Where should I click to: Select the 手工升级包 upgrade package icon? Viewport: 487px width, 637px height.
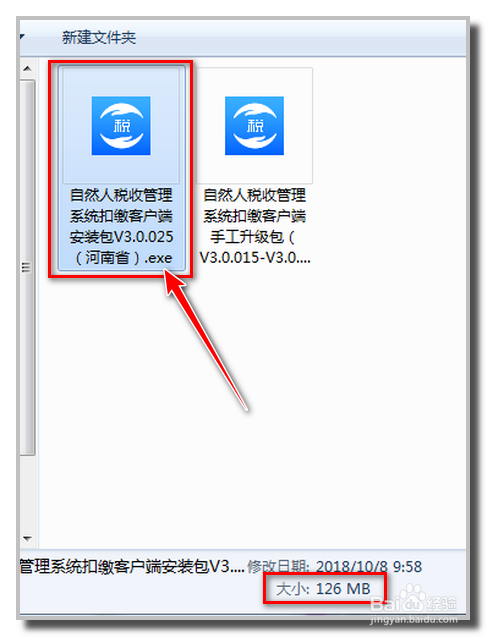(x=254, y=126)
